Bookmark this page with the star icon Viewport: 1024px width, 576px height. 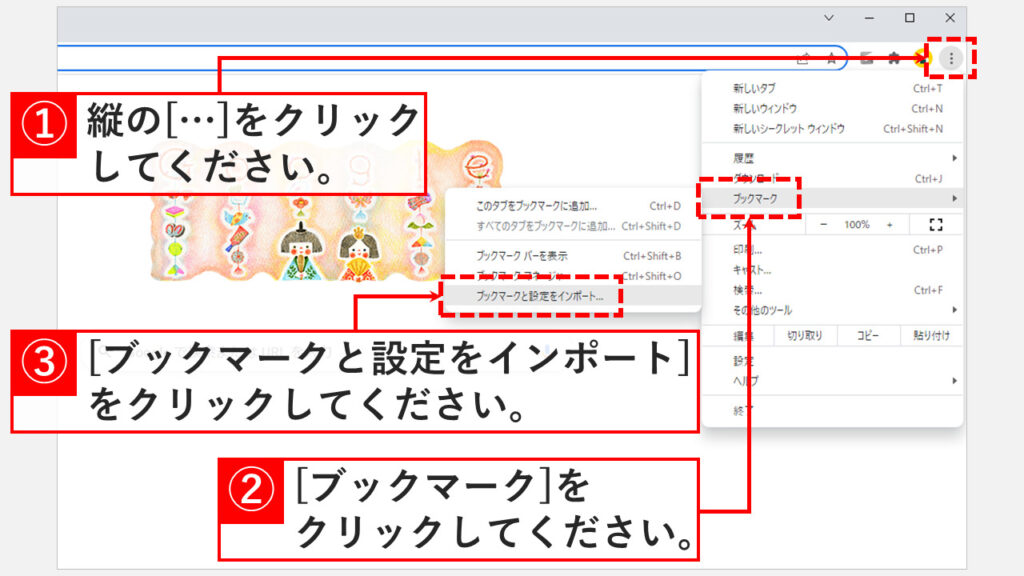(x=831, y=59)
